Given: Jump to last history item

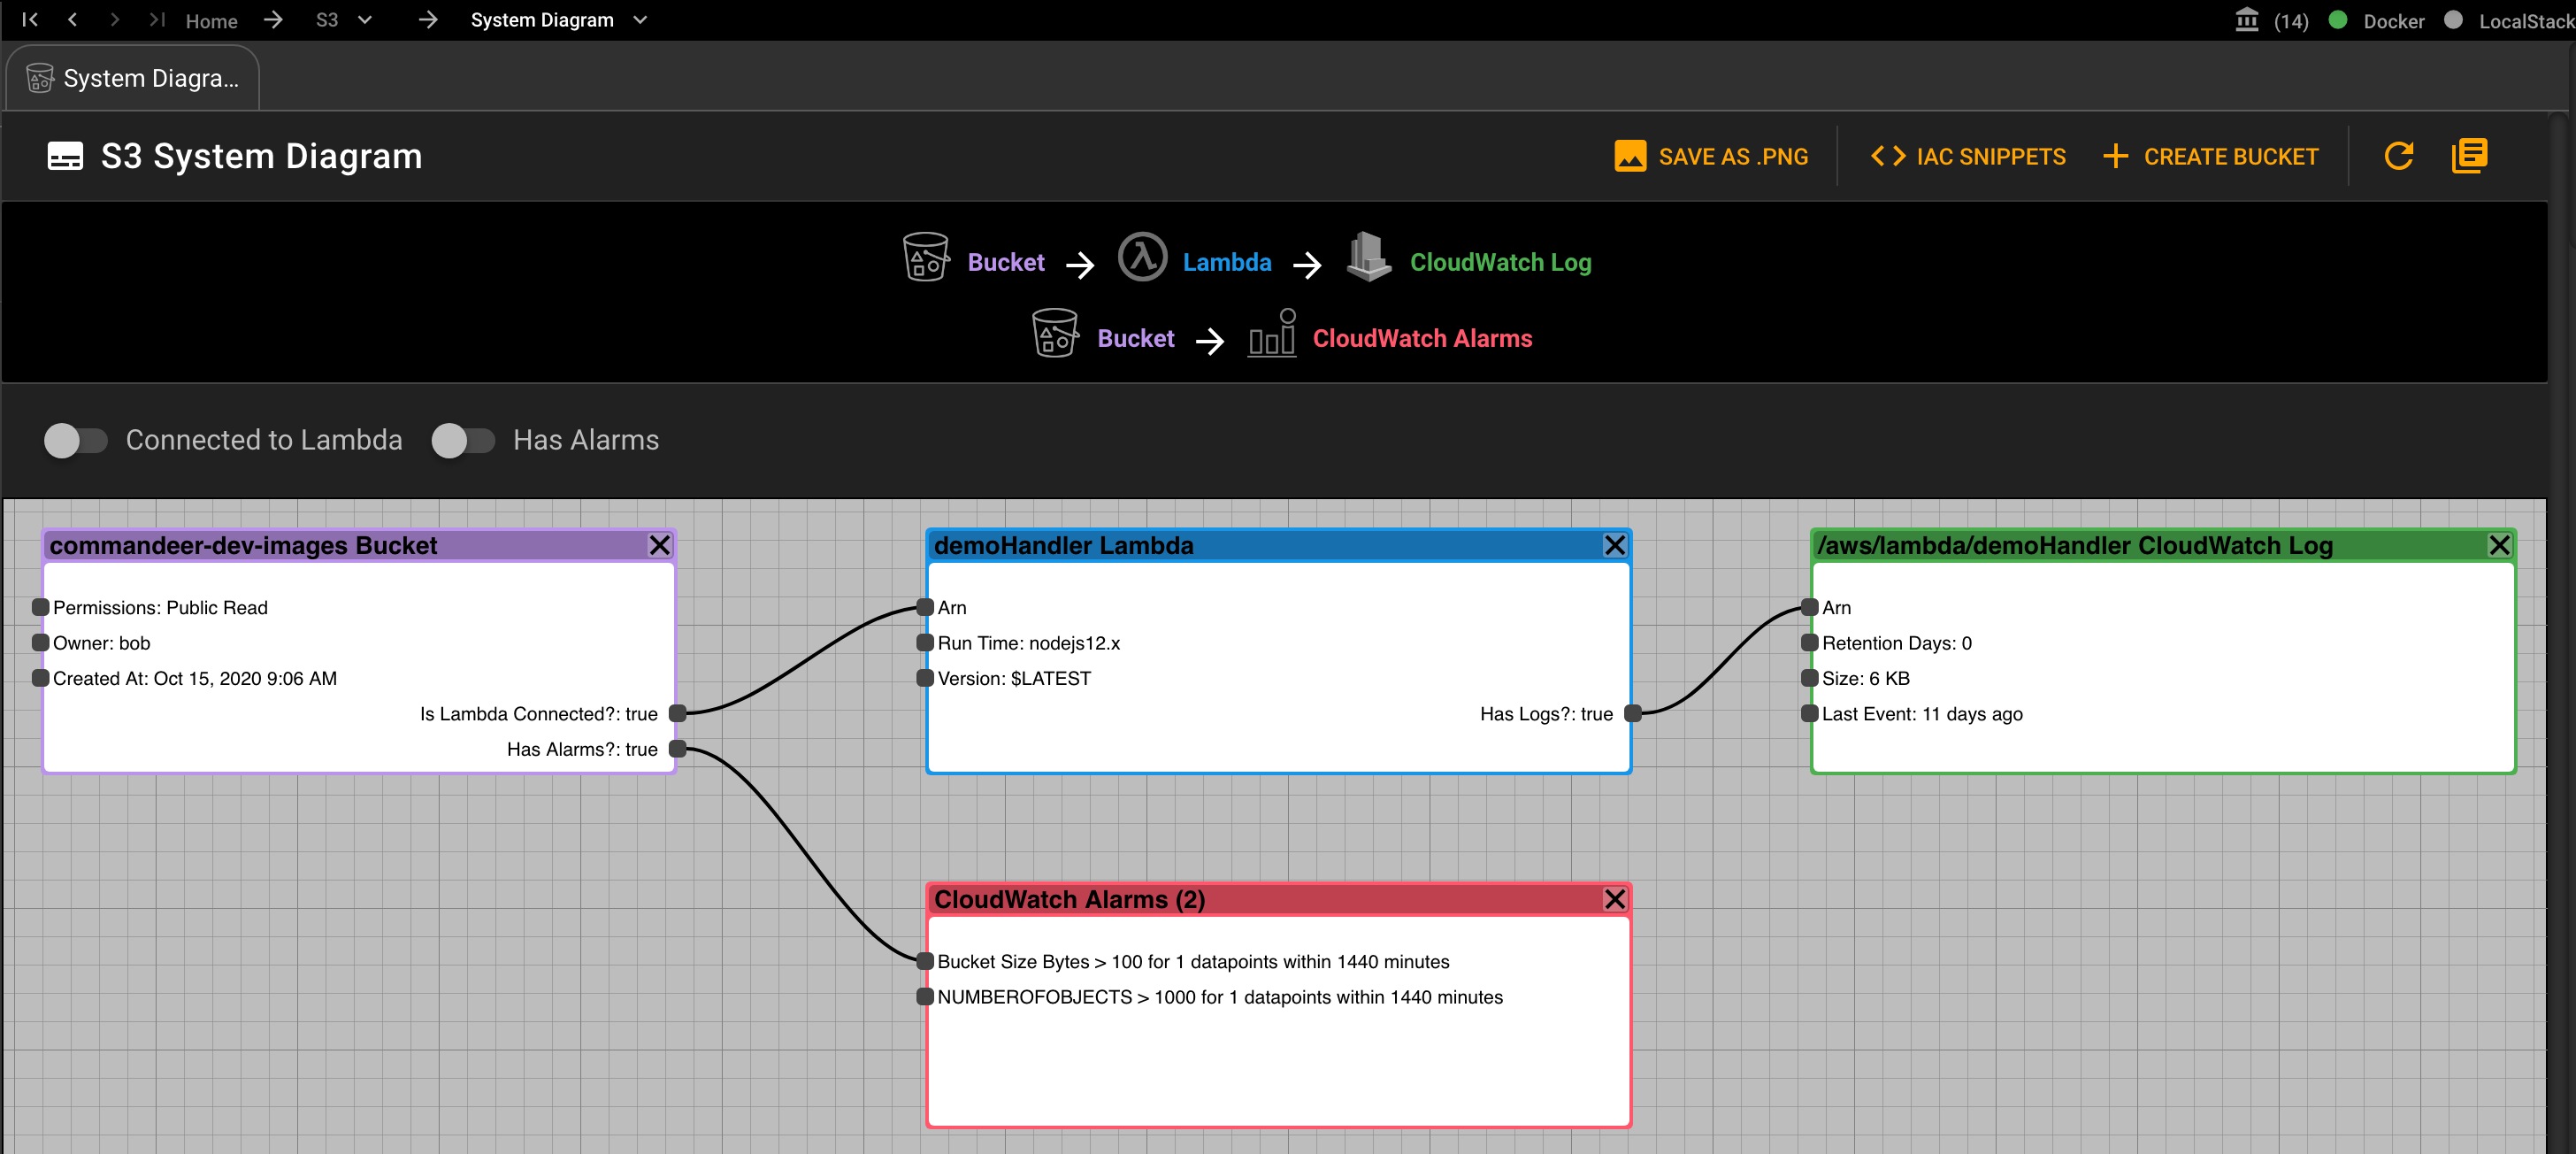Looking at the screenshot, I should 156,20.
